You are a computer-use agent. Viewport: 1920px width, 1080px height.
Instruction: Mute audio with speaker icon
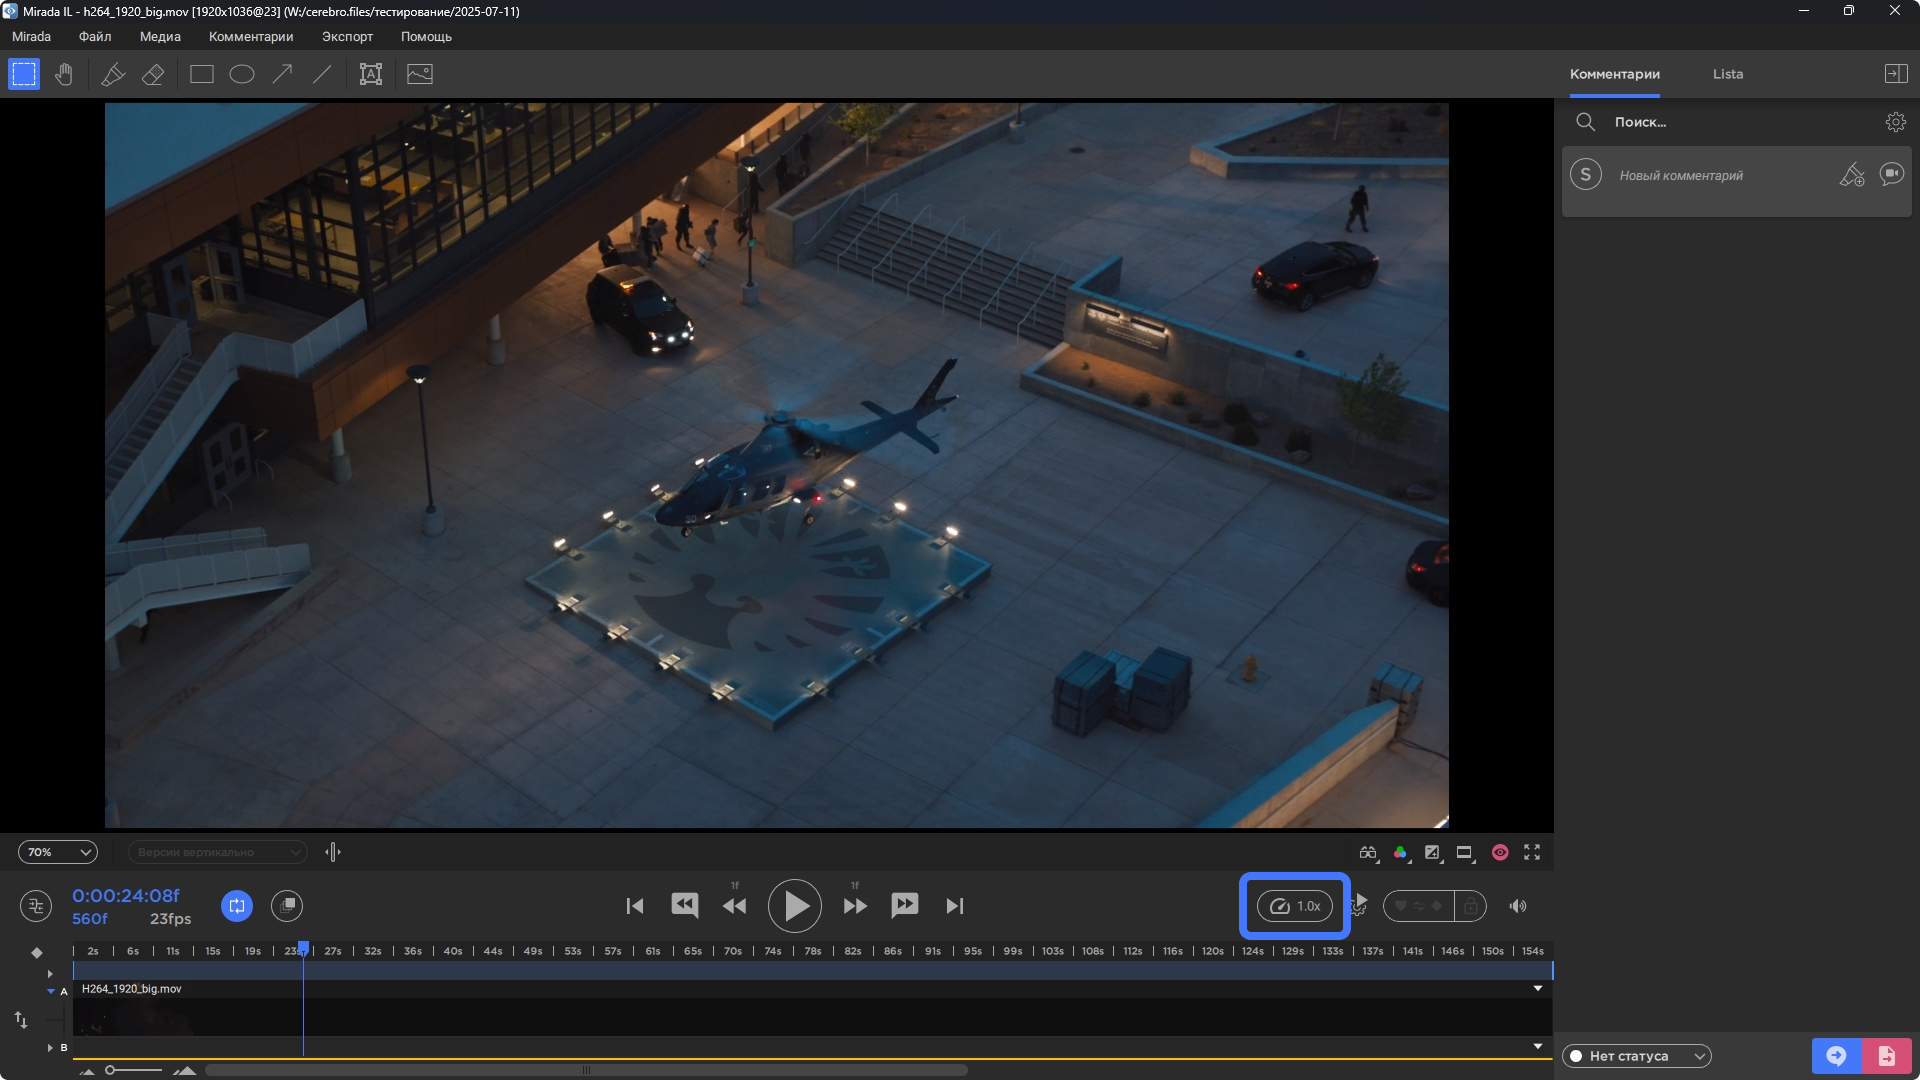[x=1518, y=906]
